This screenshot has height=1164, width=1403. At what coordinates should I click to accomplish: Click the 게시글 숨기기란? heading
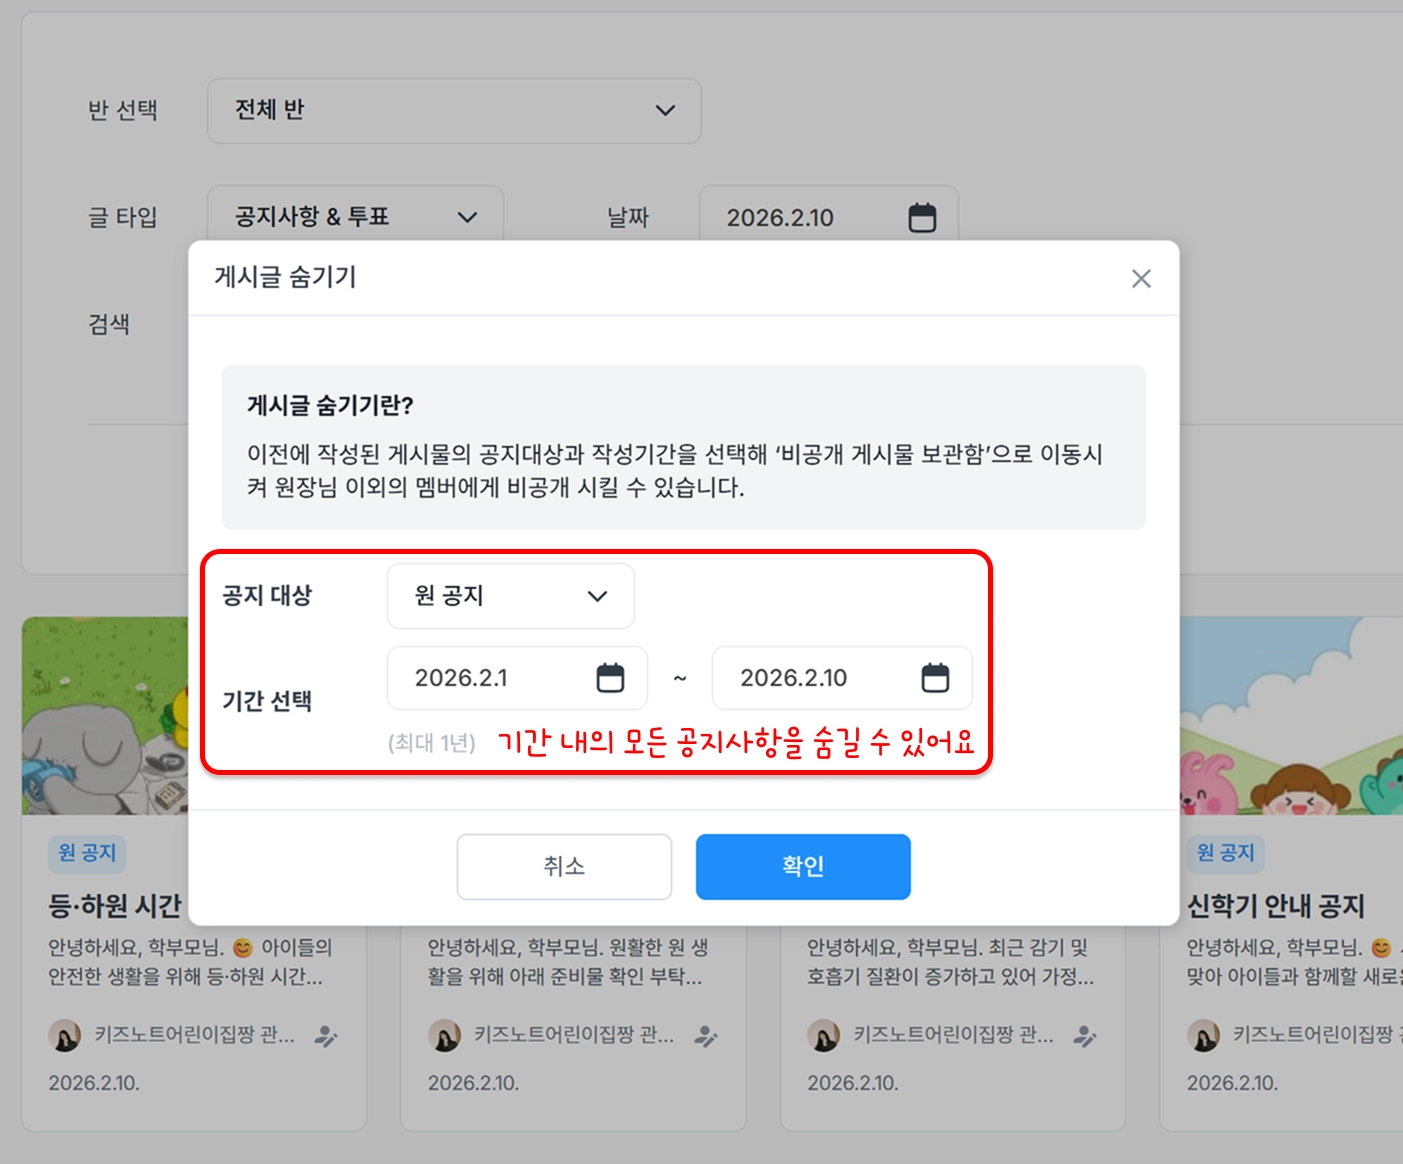tap(330, 405)
